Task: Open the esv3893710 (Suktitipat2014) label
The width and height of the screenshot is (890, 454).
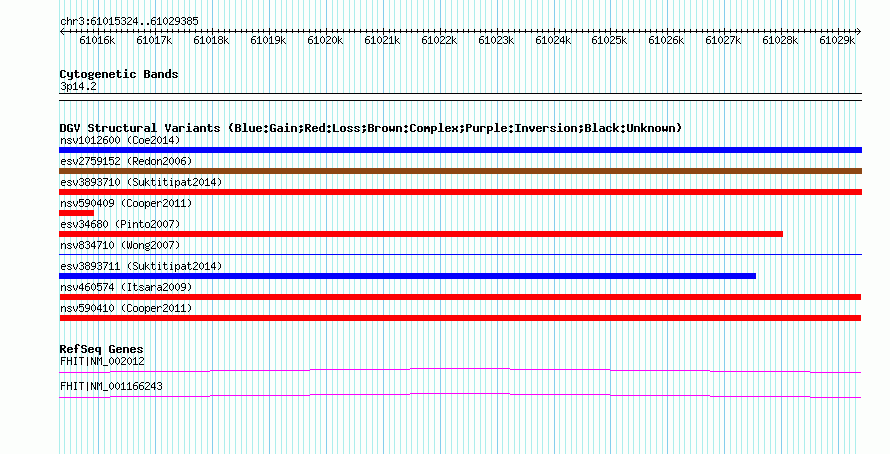Action: (141, 182)
